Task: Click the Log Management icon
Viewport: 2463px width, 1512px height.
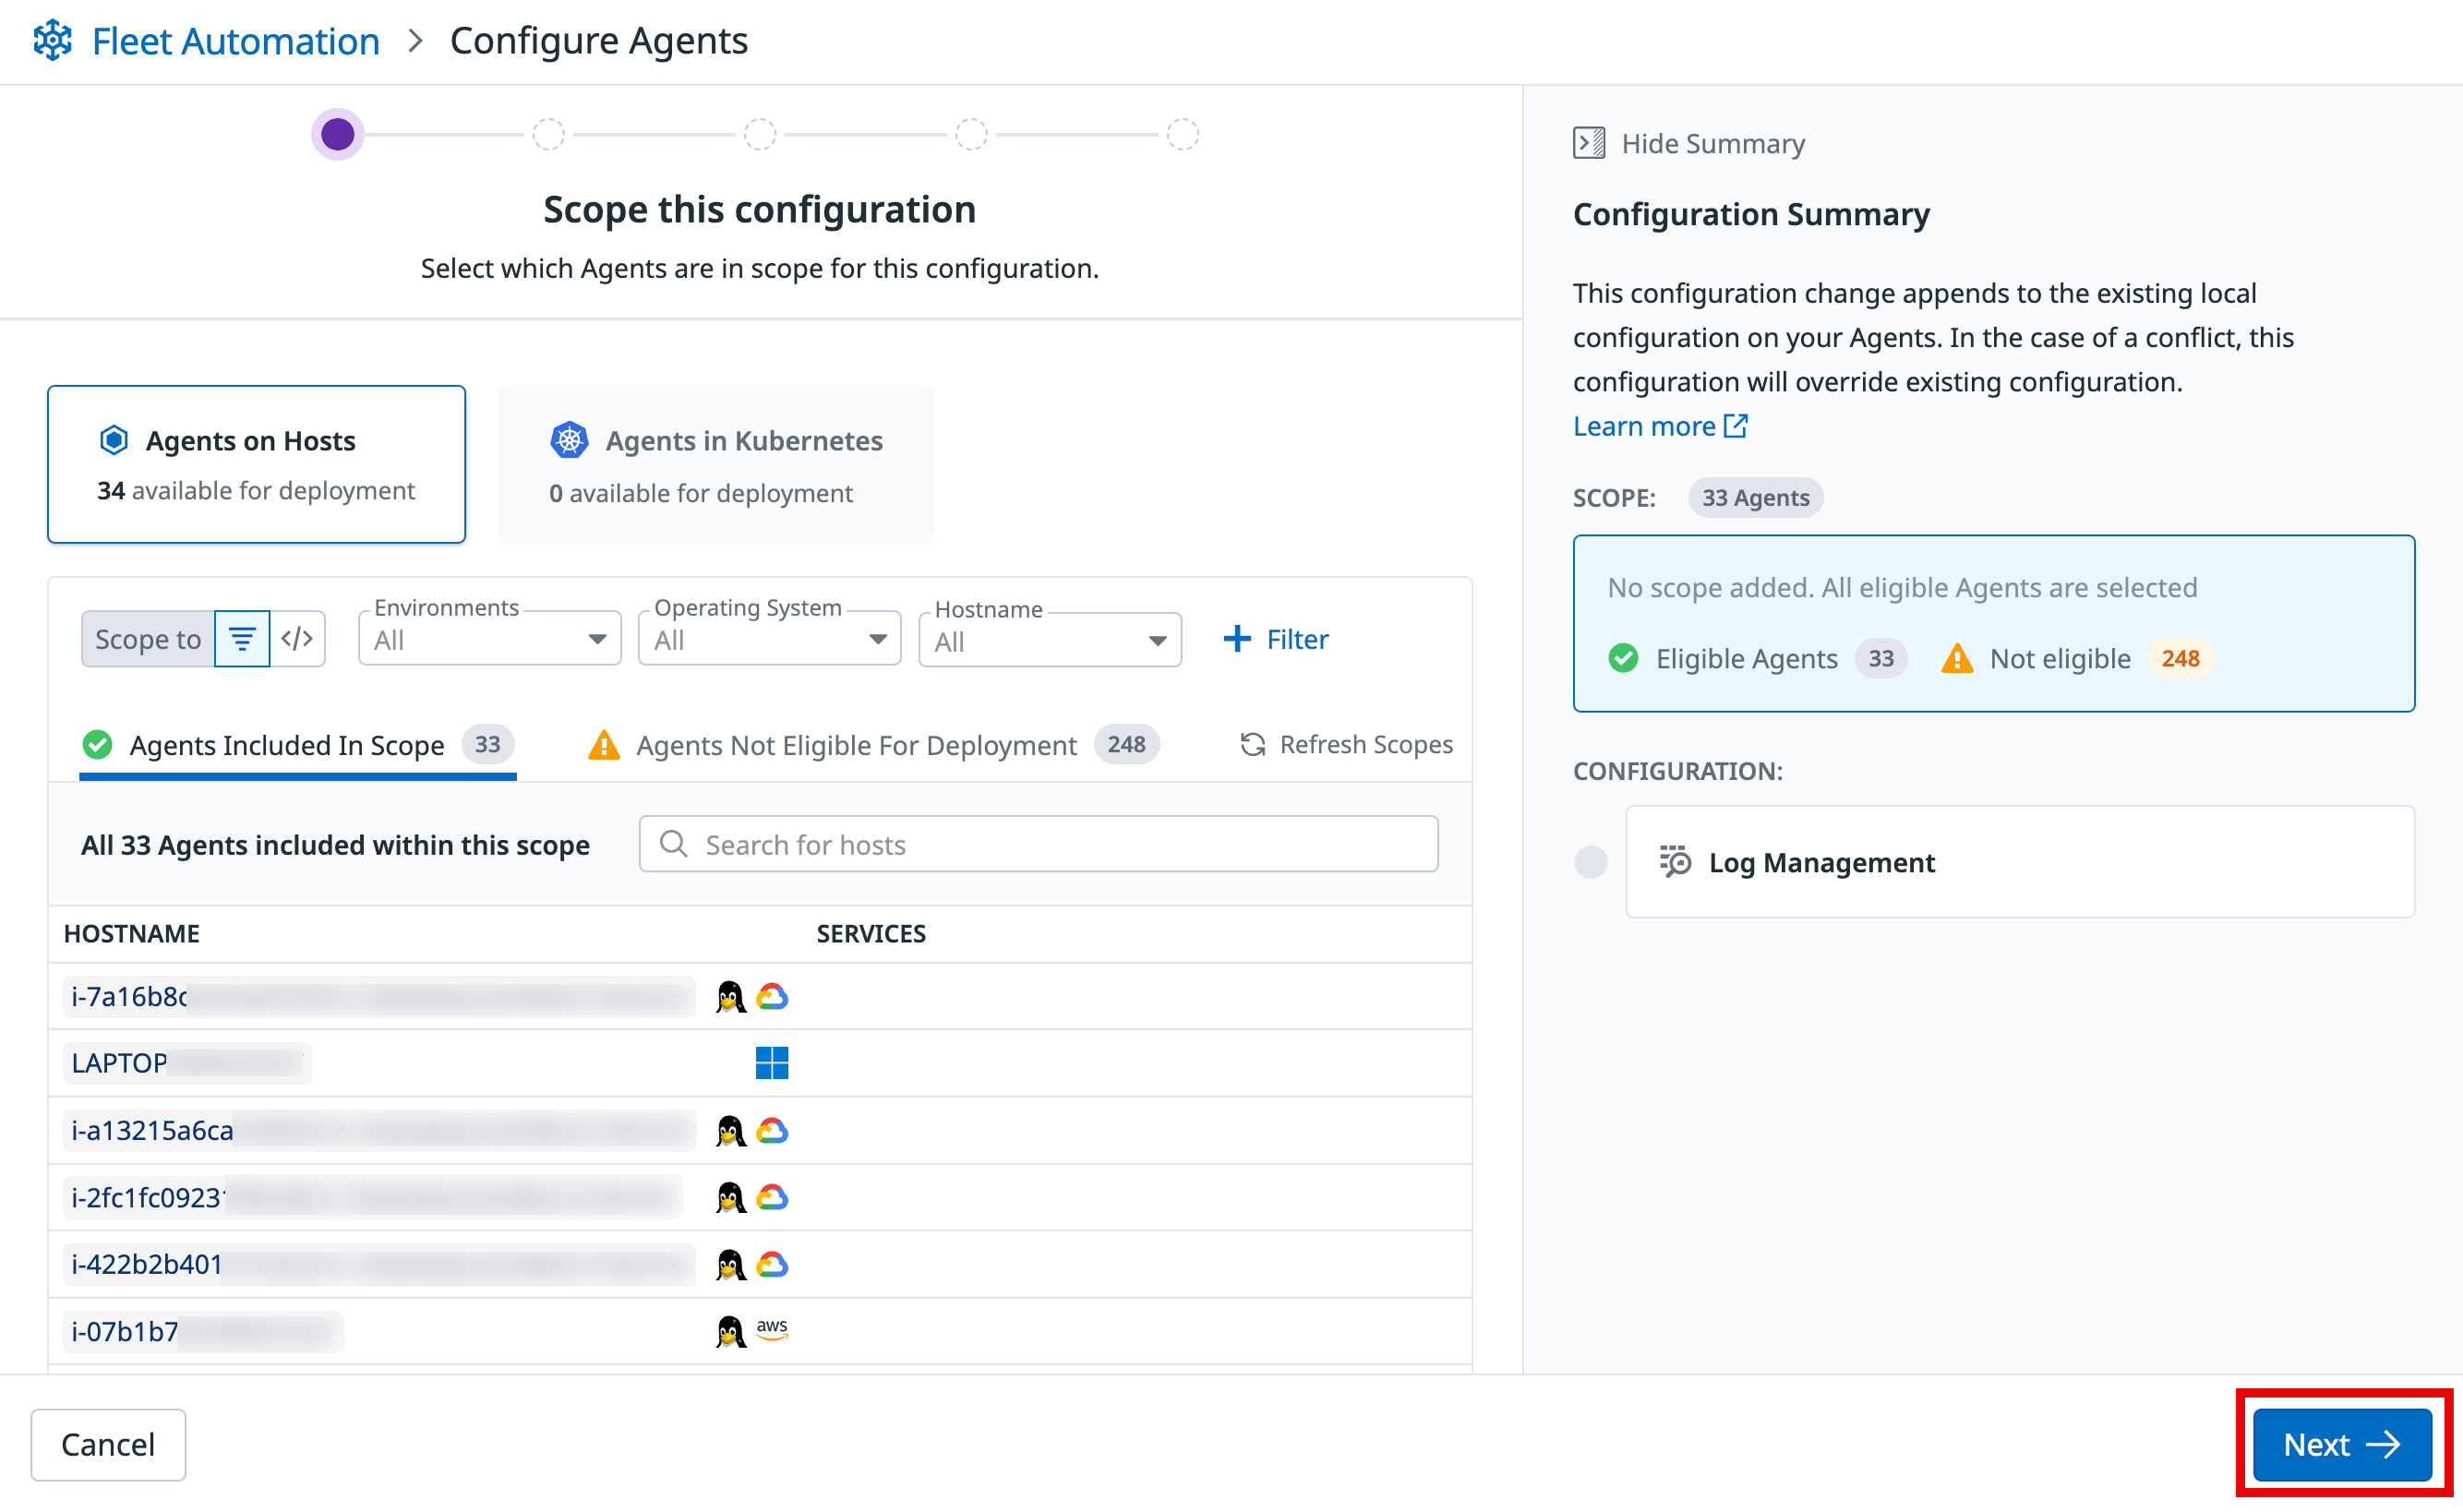Action: point(1675,861)
